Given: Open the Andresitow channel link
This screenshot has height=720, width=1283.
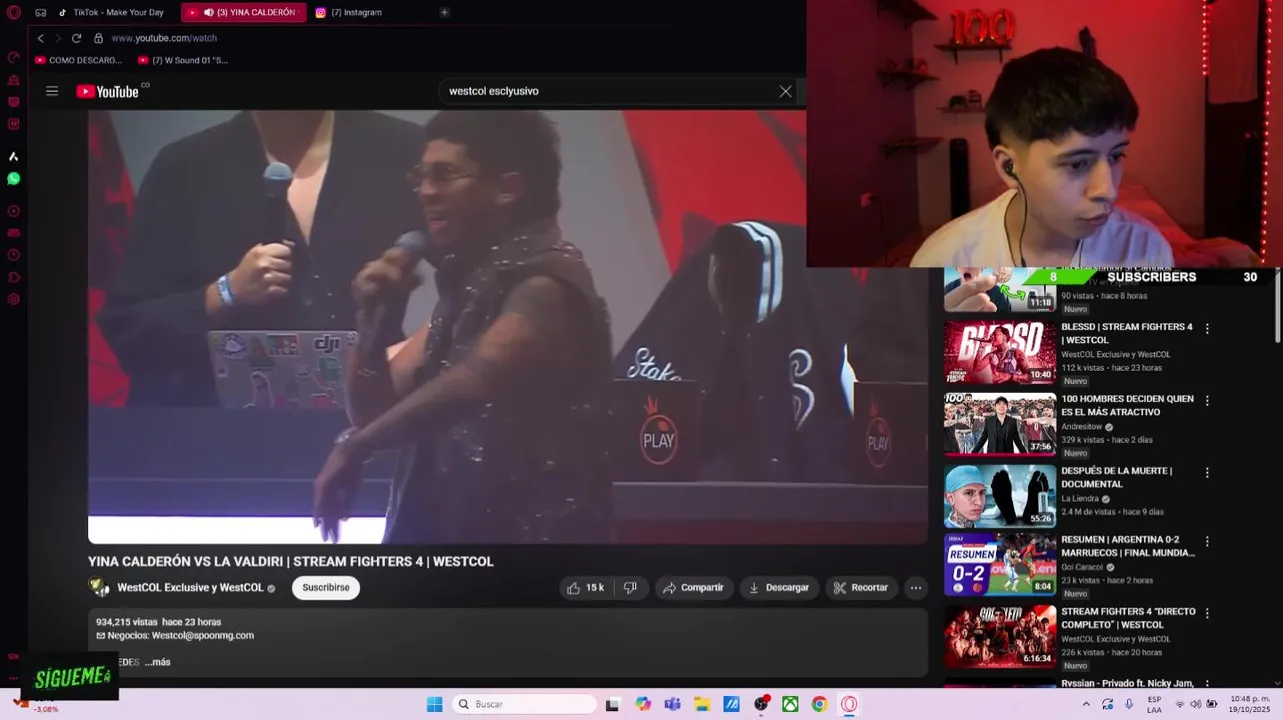Looking at the screenshot, I should 1084,427.
